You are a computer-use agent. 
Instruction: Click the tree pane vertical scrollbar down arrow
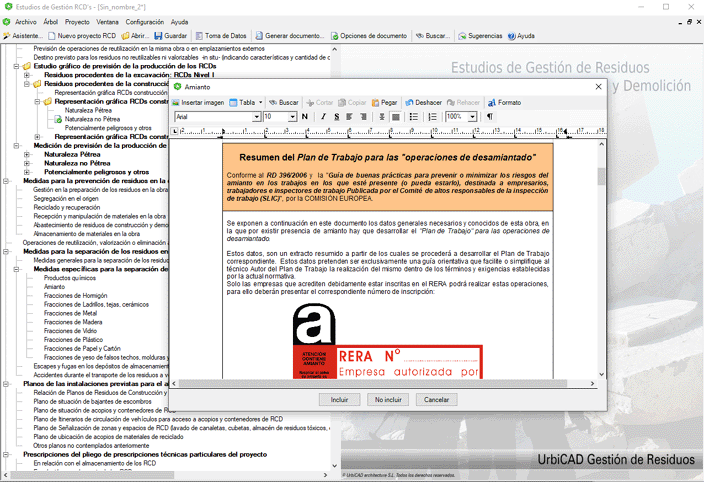tap(334, 466)
